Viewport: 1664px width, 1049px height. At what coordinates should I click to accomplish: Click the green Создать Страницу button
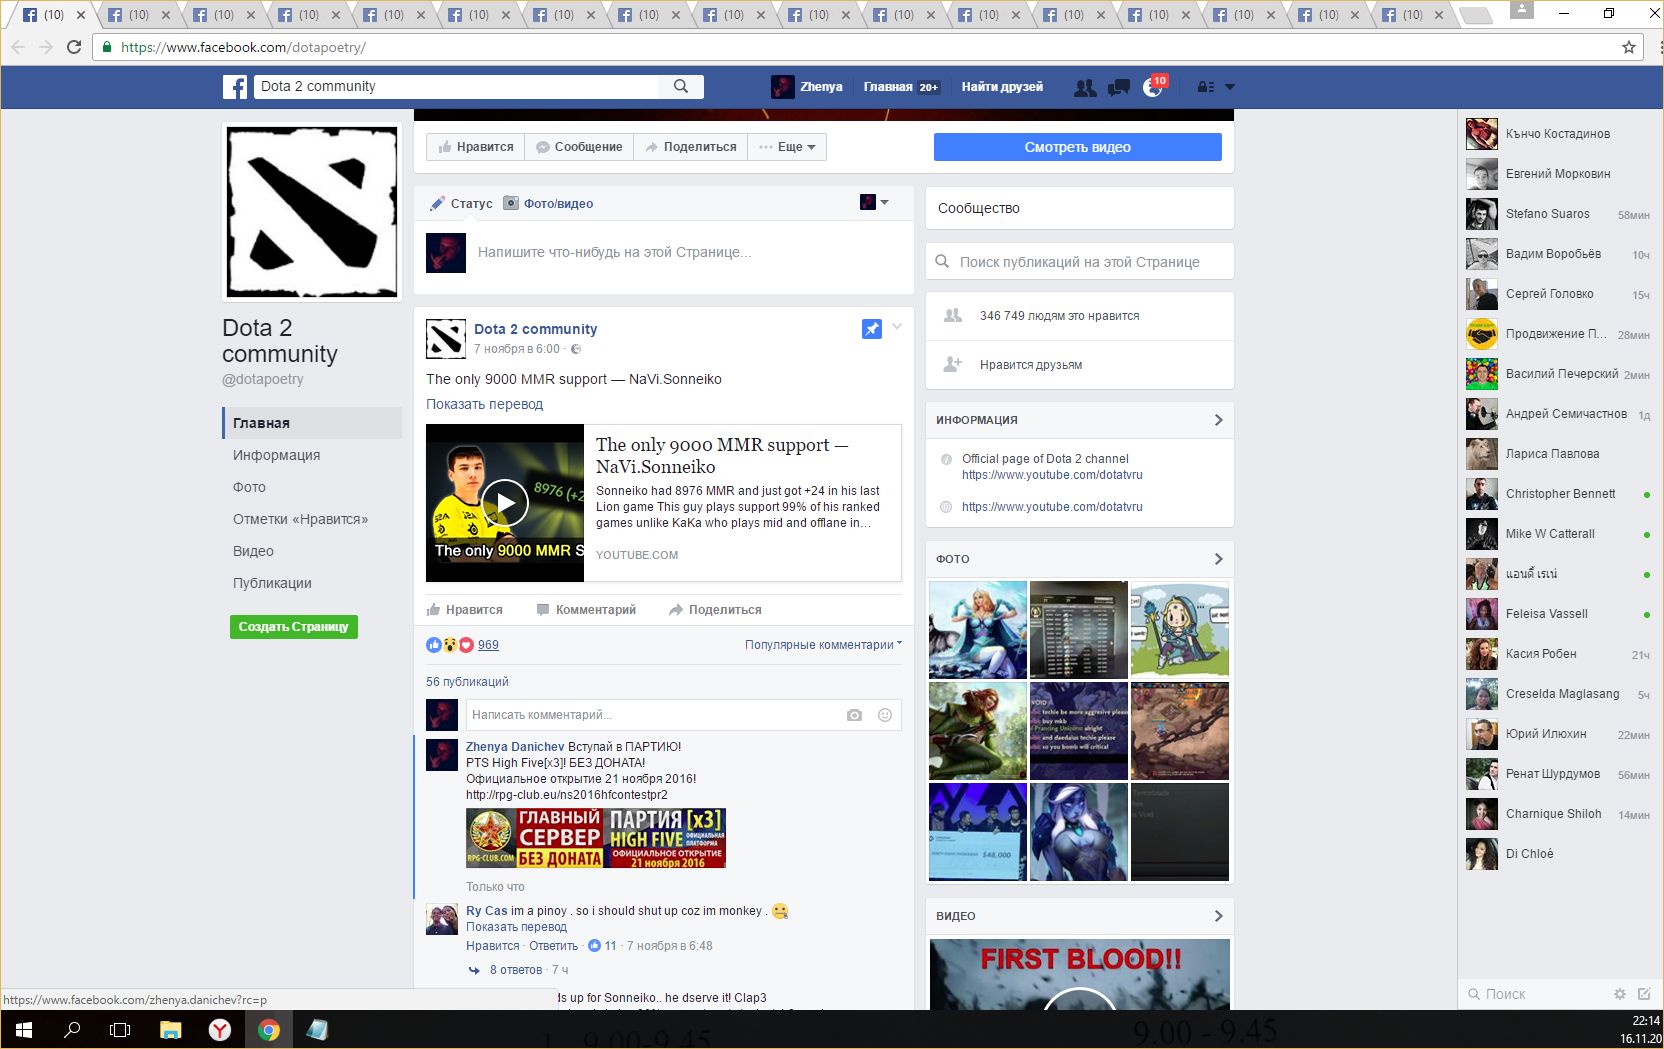[293, 627]
